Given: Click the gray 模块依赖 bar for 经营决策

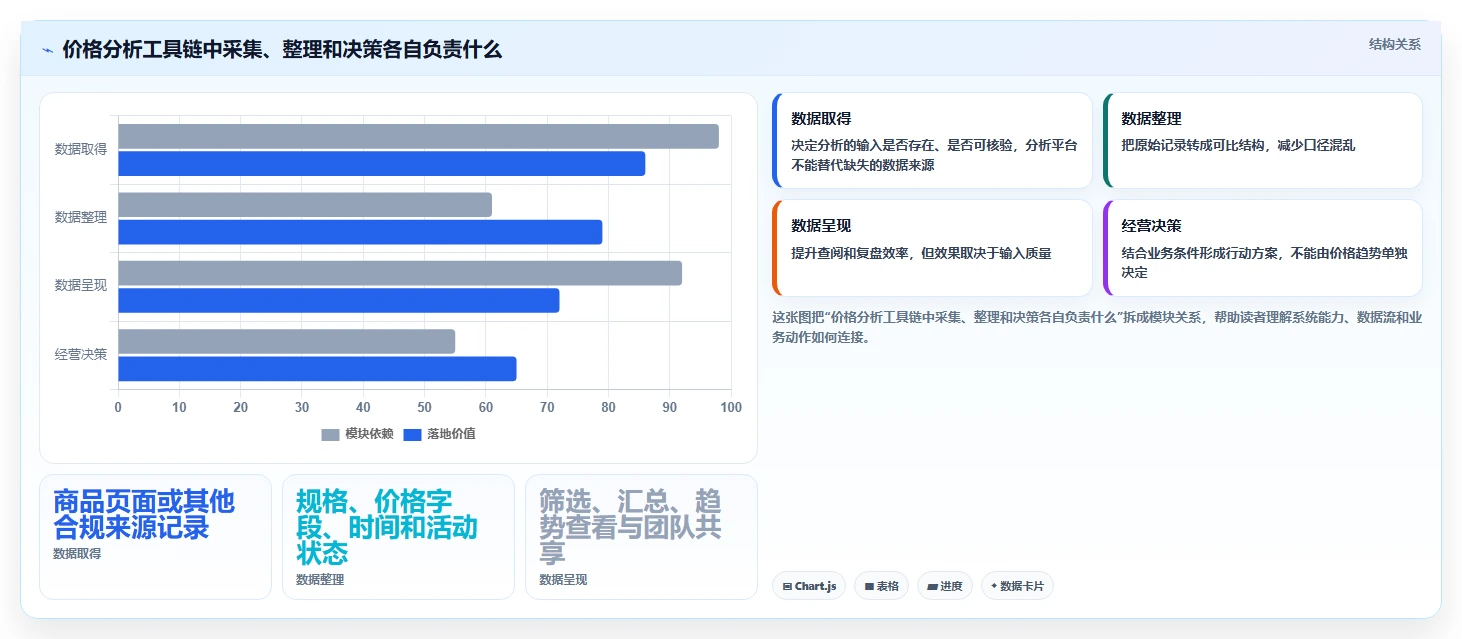Looking at the screenshot, I should 287,341.
